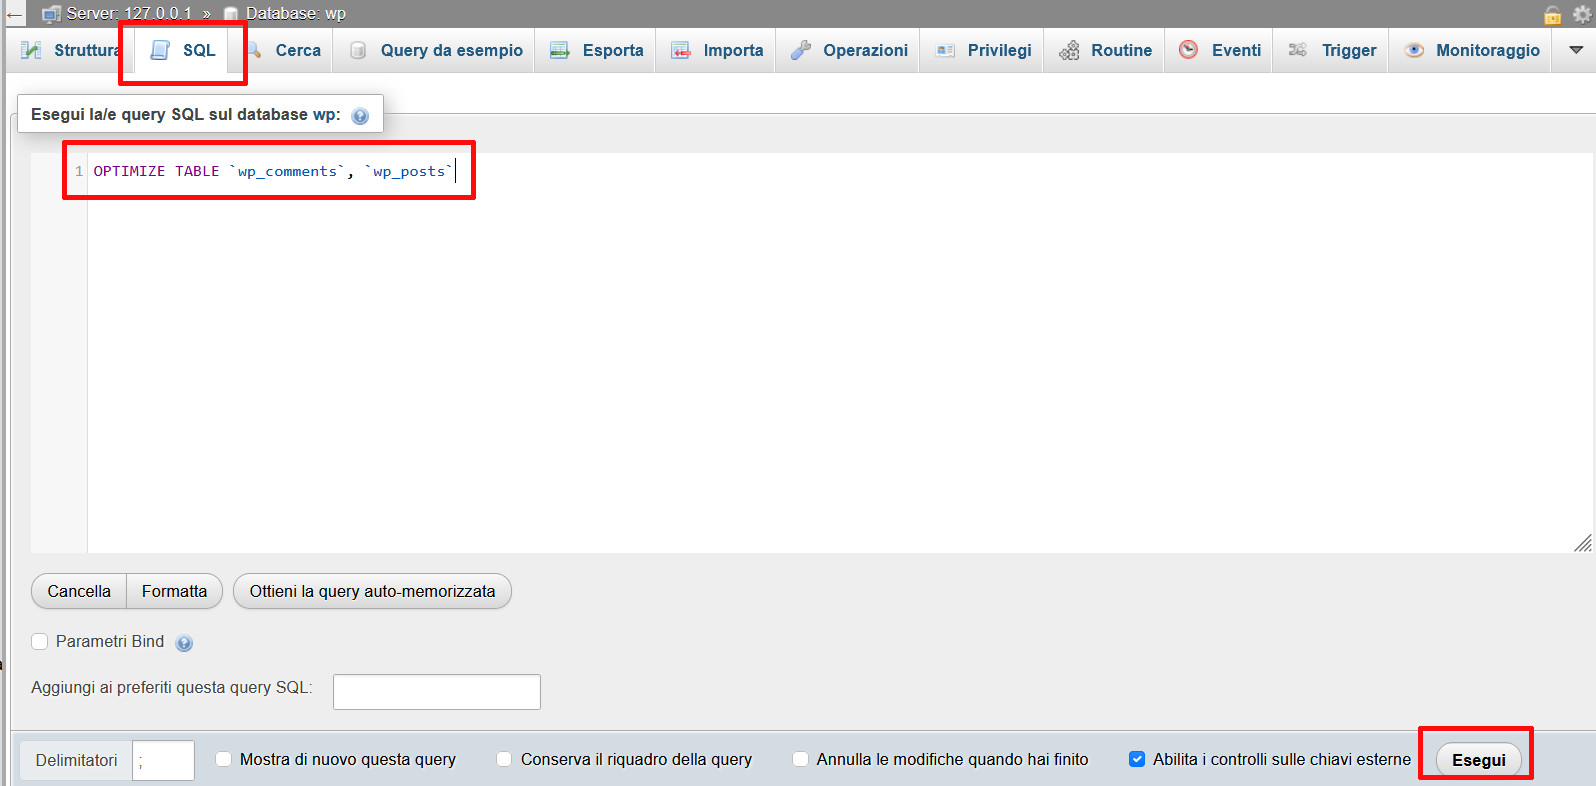Click the OPTIMIZE TABLE query line

pyautogui.click(x=273, y=171)
